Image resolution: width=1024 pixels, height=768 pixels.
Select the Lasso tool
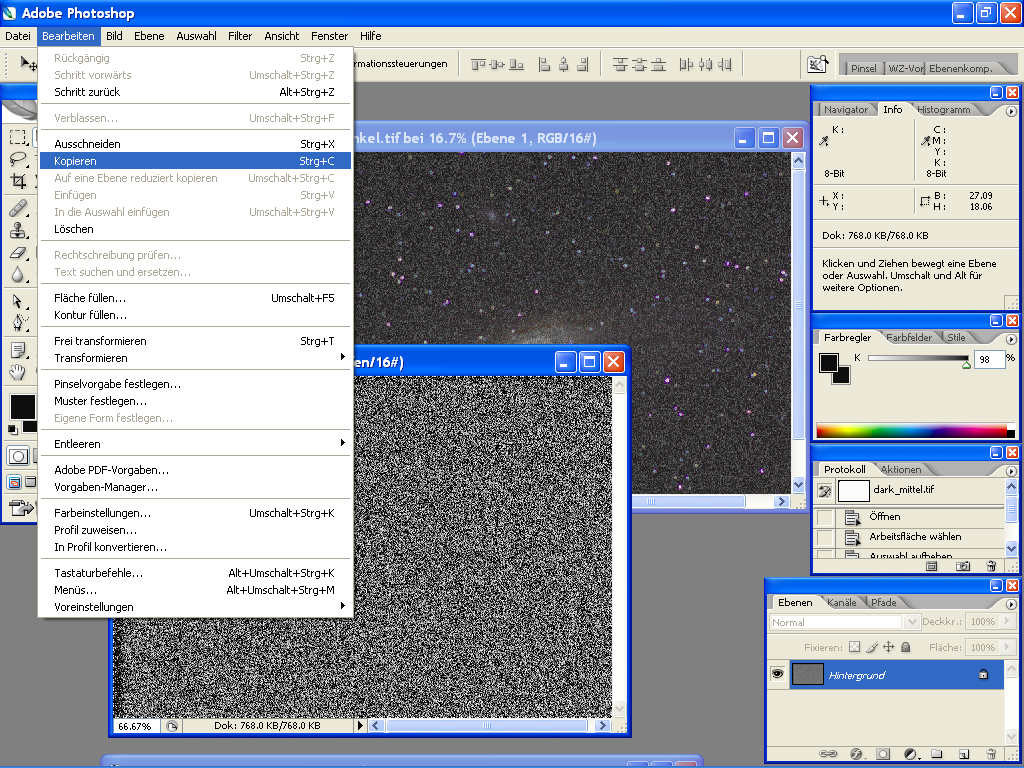18,159
